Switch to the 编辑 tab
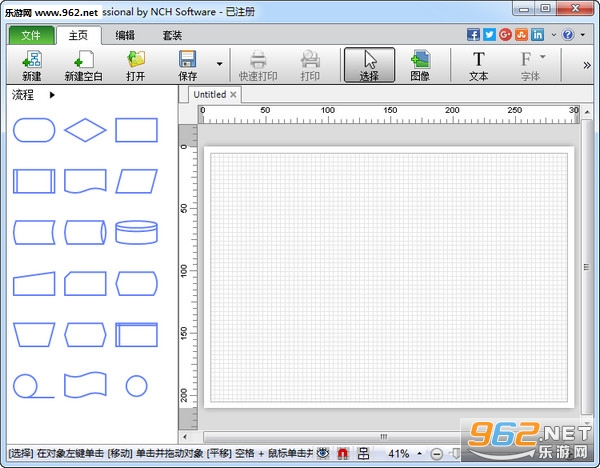The width and height of the screenshot is (600, 468). coord(125,35)
